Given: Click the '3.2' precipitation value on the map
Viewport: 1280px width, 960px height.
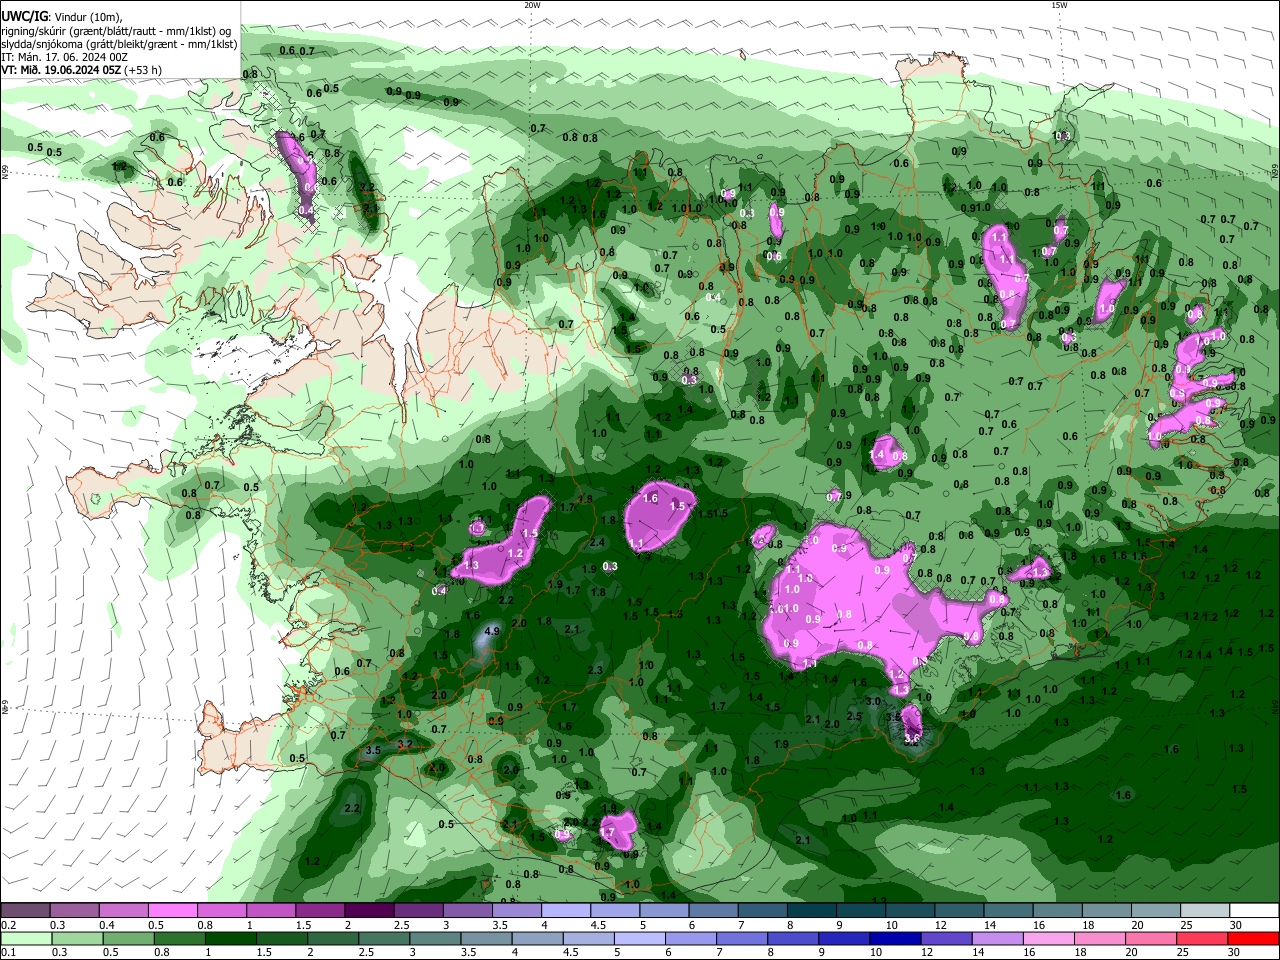Looking at the screenshot, I should [405, 744].
